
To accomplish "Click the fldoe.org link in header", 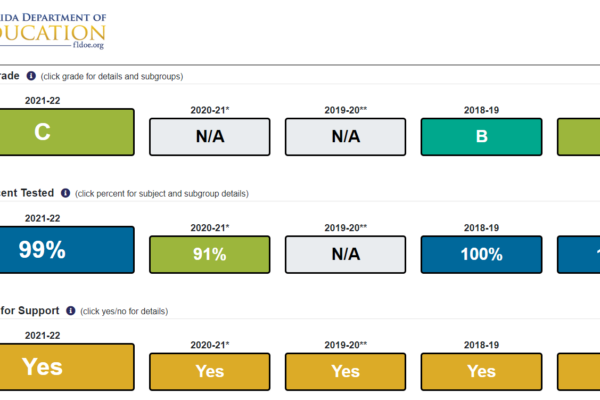I will 86,45.
